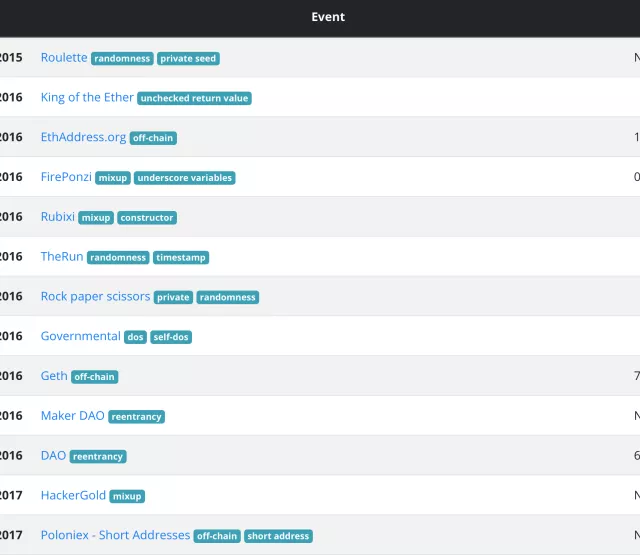Click the constructor tag on Rubixi
Image resolution: width=640 pixels, height=555 pixels.
(x=147, y=218)
